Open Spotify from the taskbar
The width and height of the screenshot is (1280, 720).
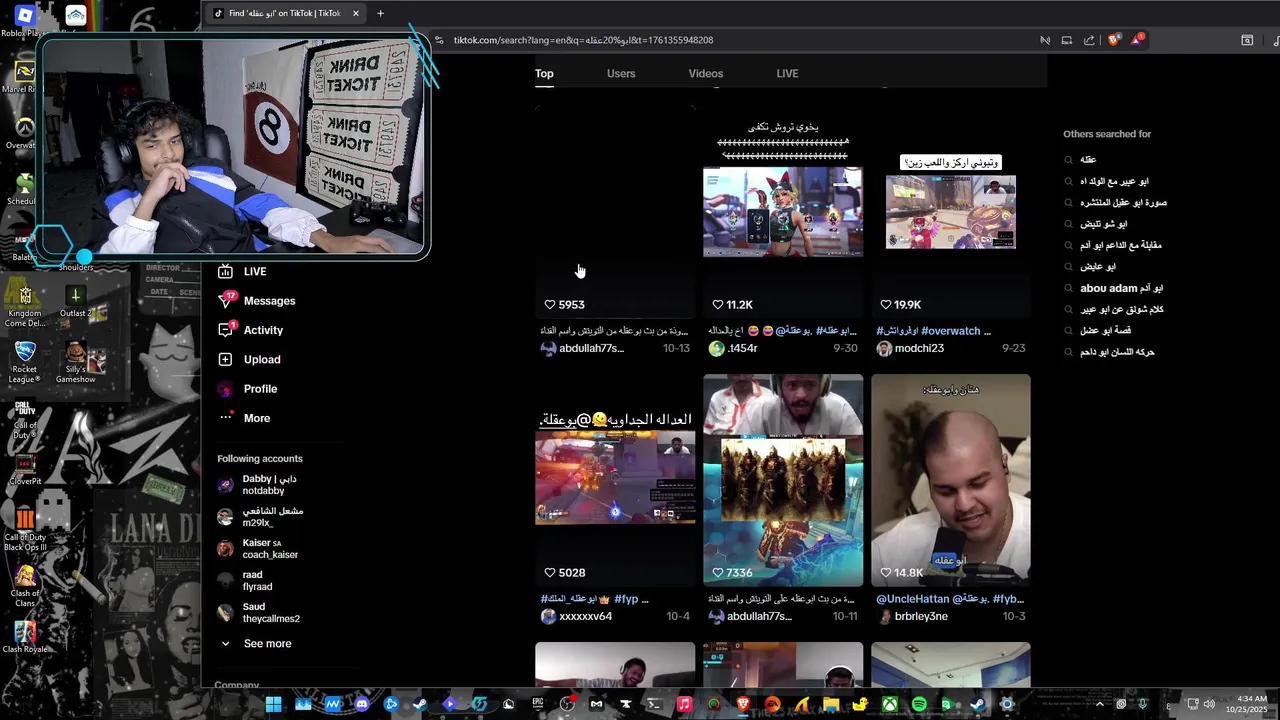coord(919,704)
